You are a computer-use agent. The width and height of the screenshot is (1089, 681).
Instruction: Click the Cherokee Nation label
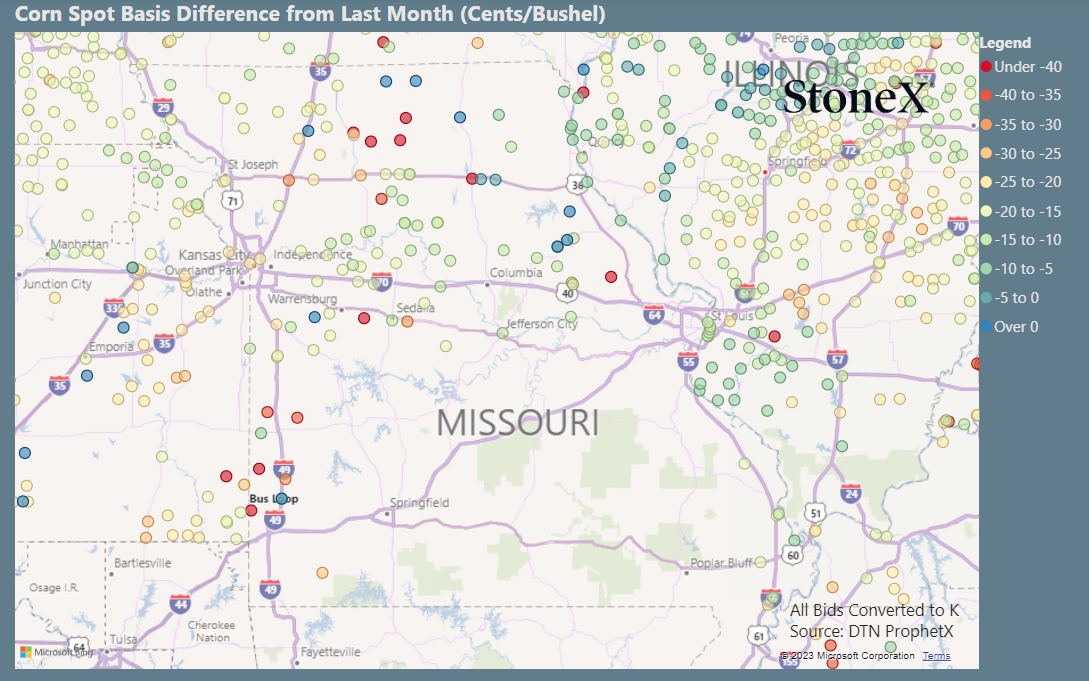[x=212, y=631]
